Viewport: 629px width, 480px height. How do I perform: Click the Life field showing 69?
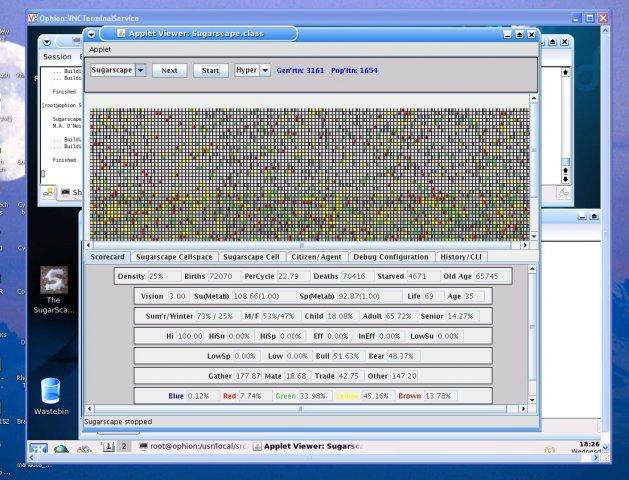coord(433,296)
